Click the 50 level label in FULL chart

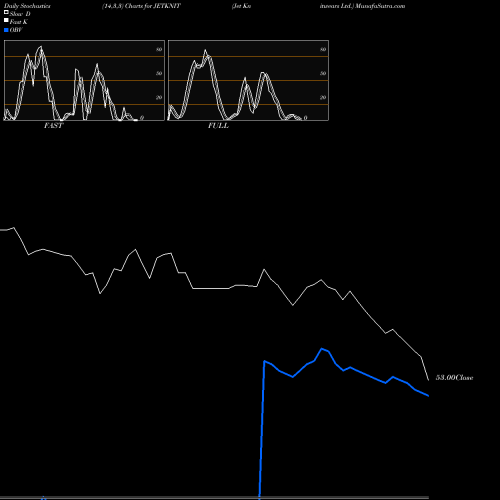coord(323,73)
